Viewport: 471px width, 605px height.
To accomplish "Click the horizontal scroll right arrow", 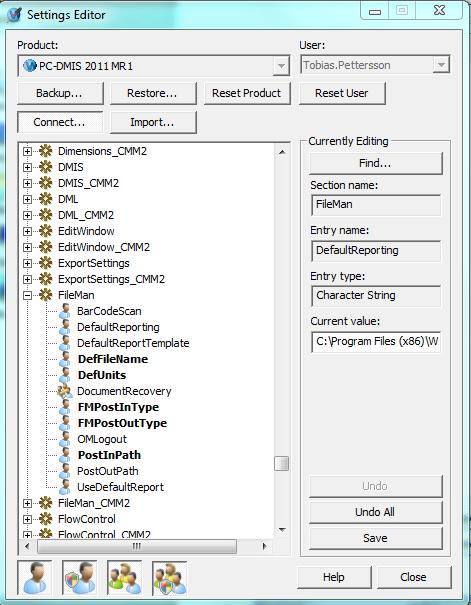I will coord(264,546).
